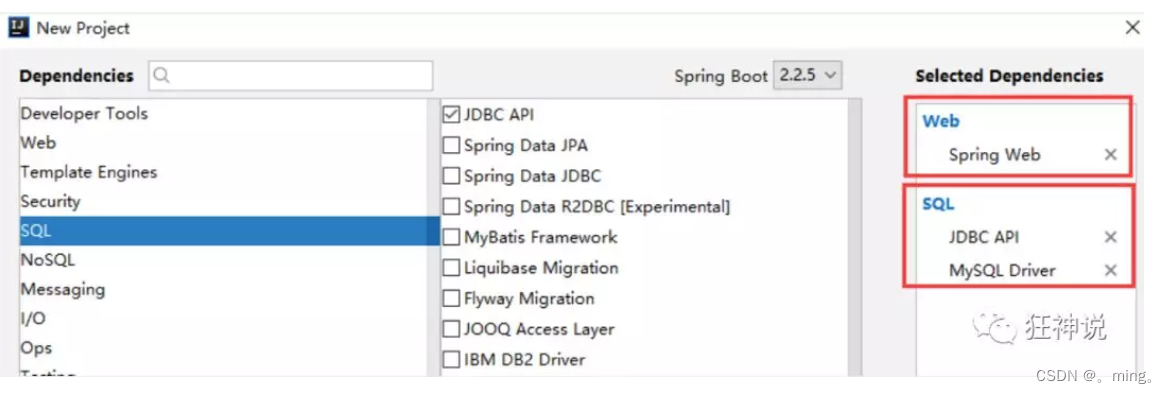Select MySQL Driver in Selected Dependencies
This screenshot has height=394, width=1167.
[x=1002, y=270]
